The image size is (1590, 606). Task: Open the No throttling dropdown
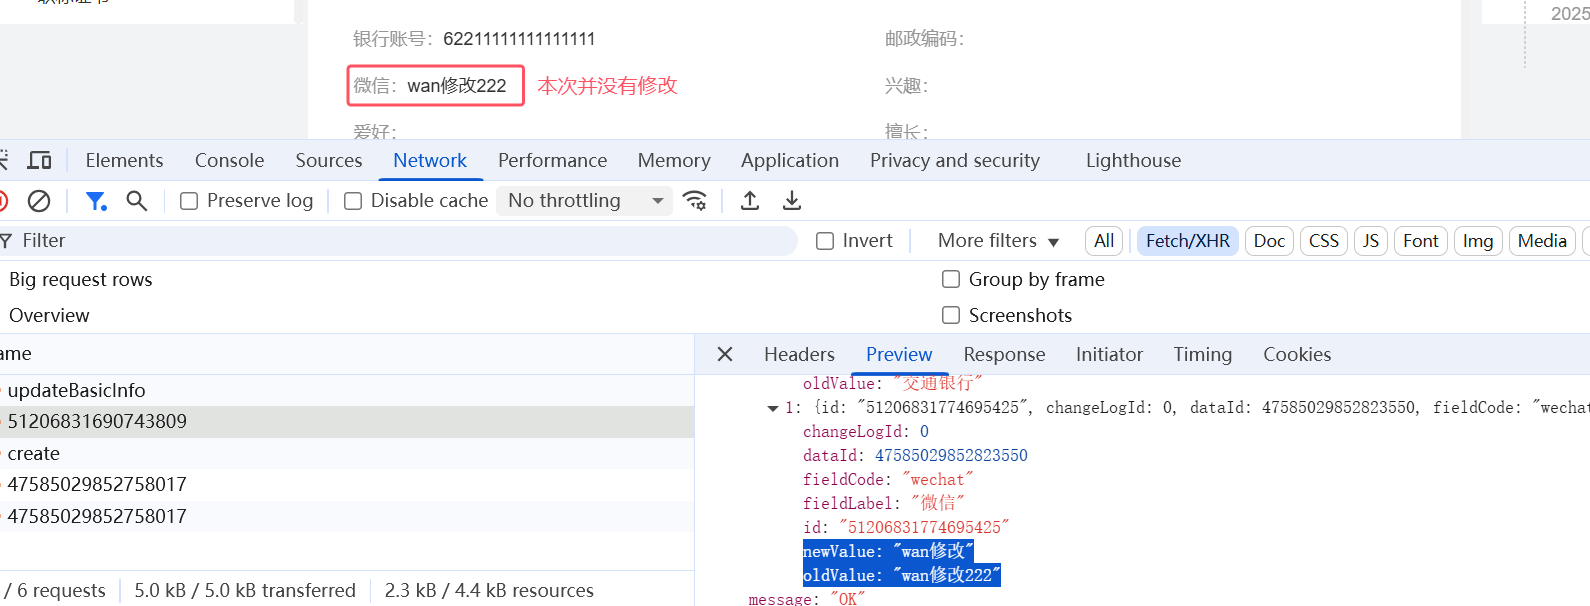[585, 201]
